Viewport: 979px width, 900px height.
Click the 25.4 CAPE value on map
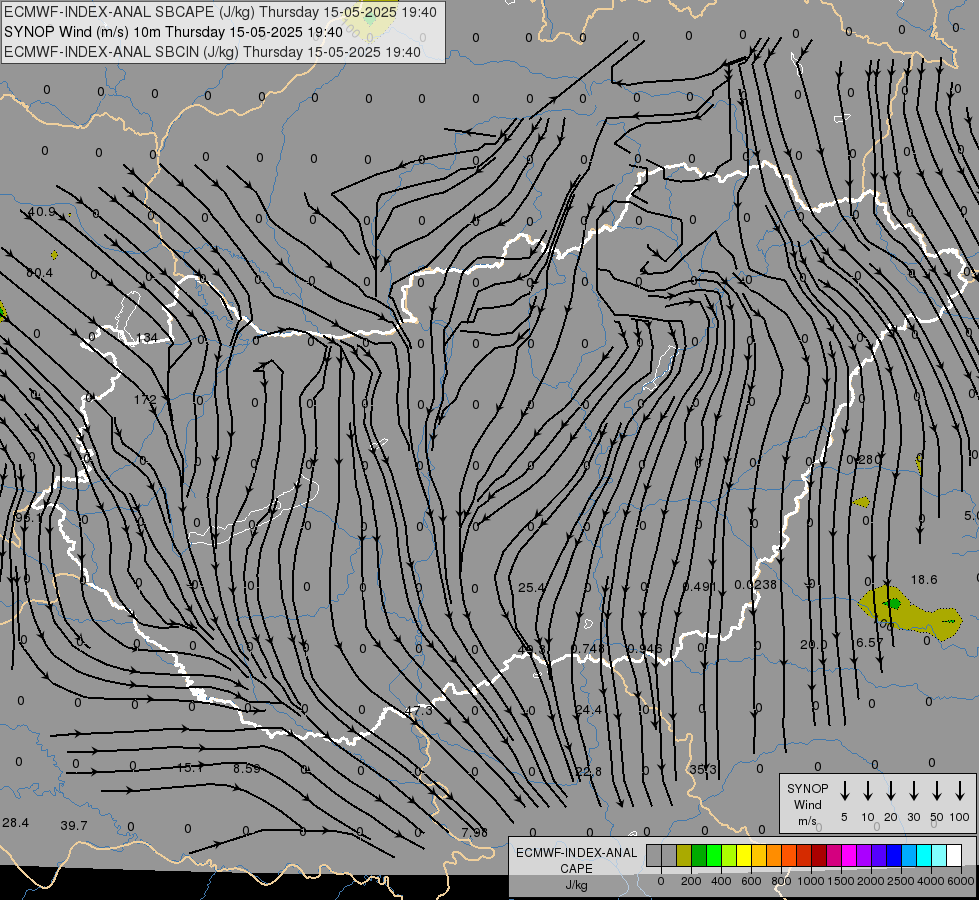point(531,588)
